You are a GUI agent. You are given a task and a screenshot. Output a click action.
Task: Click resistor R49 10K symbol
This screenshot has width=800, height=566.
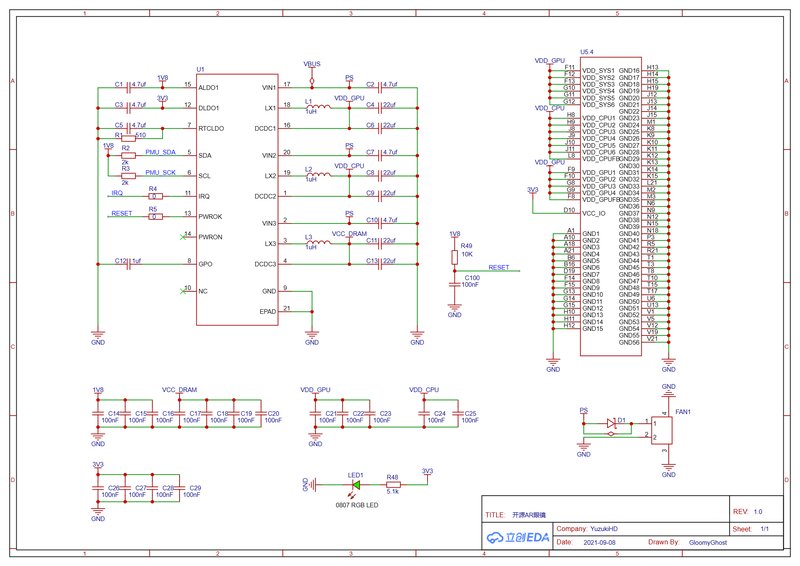(x=454, y=258)
